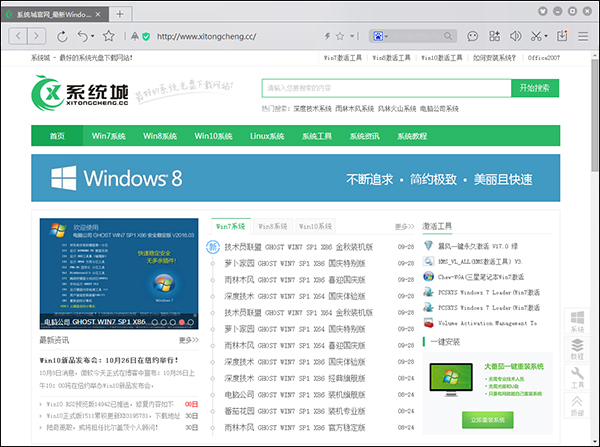Switch to Win10系统 list tab

pyautogui.click(x=315, y=226)
